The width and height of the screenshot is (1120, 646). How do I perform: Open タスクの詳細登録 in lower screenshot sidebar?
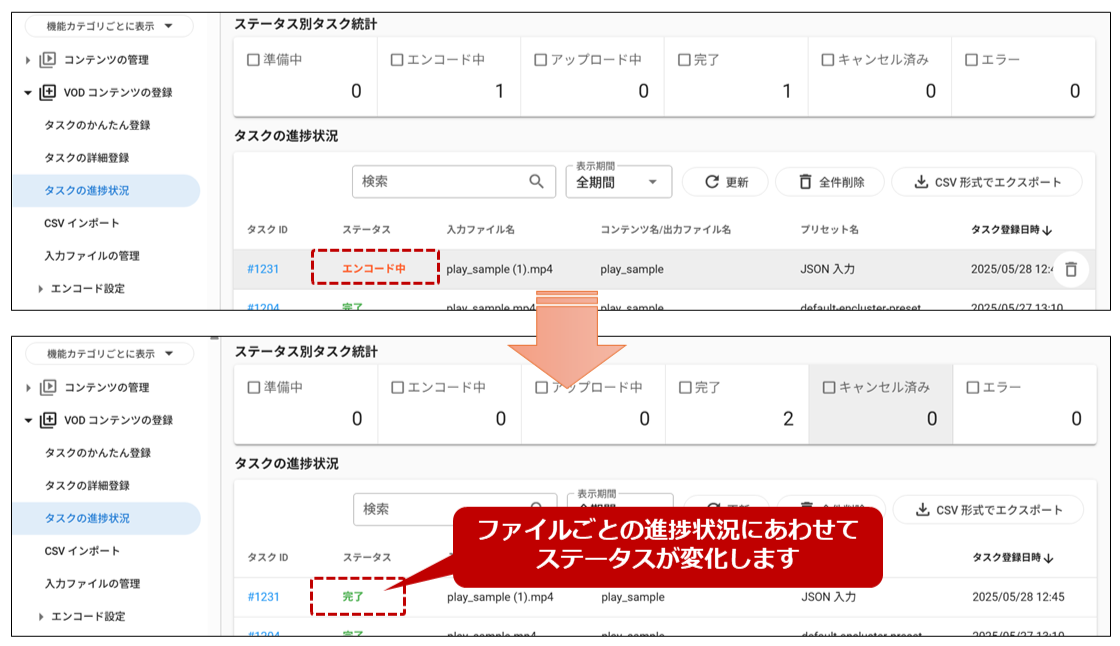[x=87, y=486]
